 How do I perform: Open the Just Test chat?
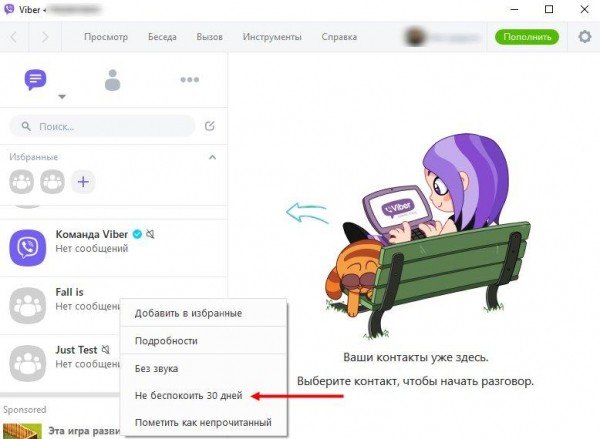(114, 363)
